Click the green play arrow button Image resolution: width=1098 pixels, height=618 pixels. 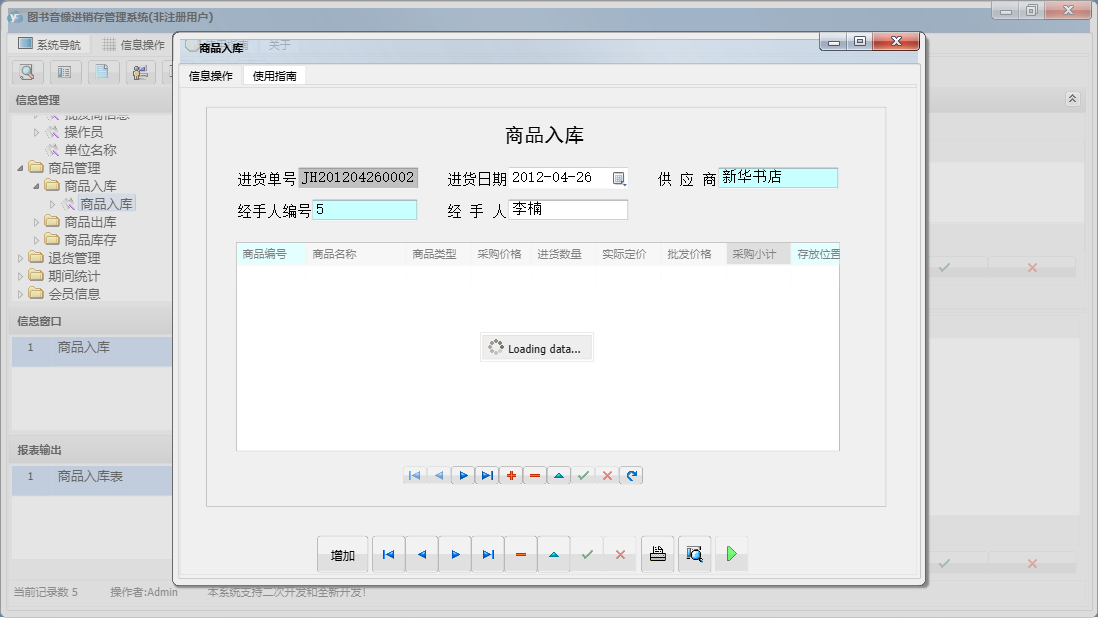pyautogui.click(x=731, y=554)
